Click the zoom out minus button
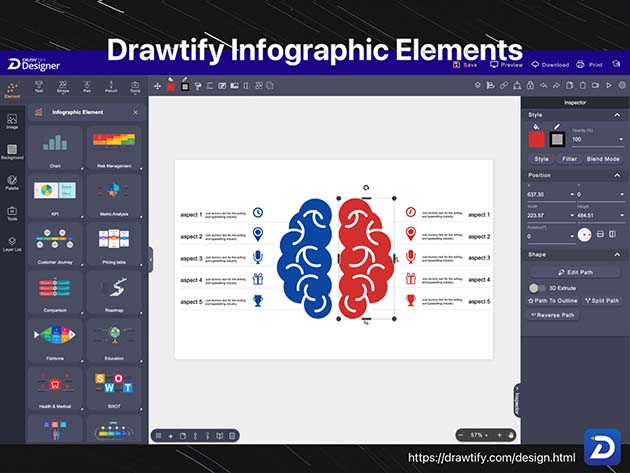This screenshot has height=473, width=630. click(461, 435)
